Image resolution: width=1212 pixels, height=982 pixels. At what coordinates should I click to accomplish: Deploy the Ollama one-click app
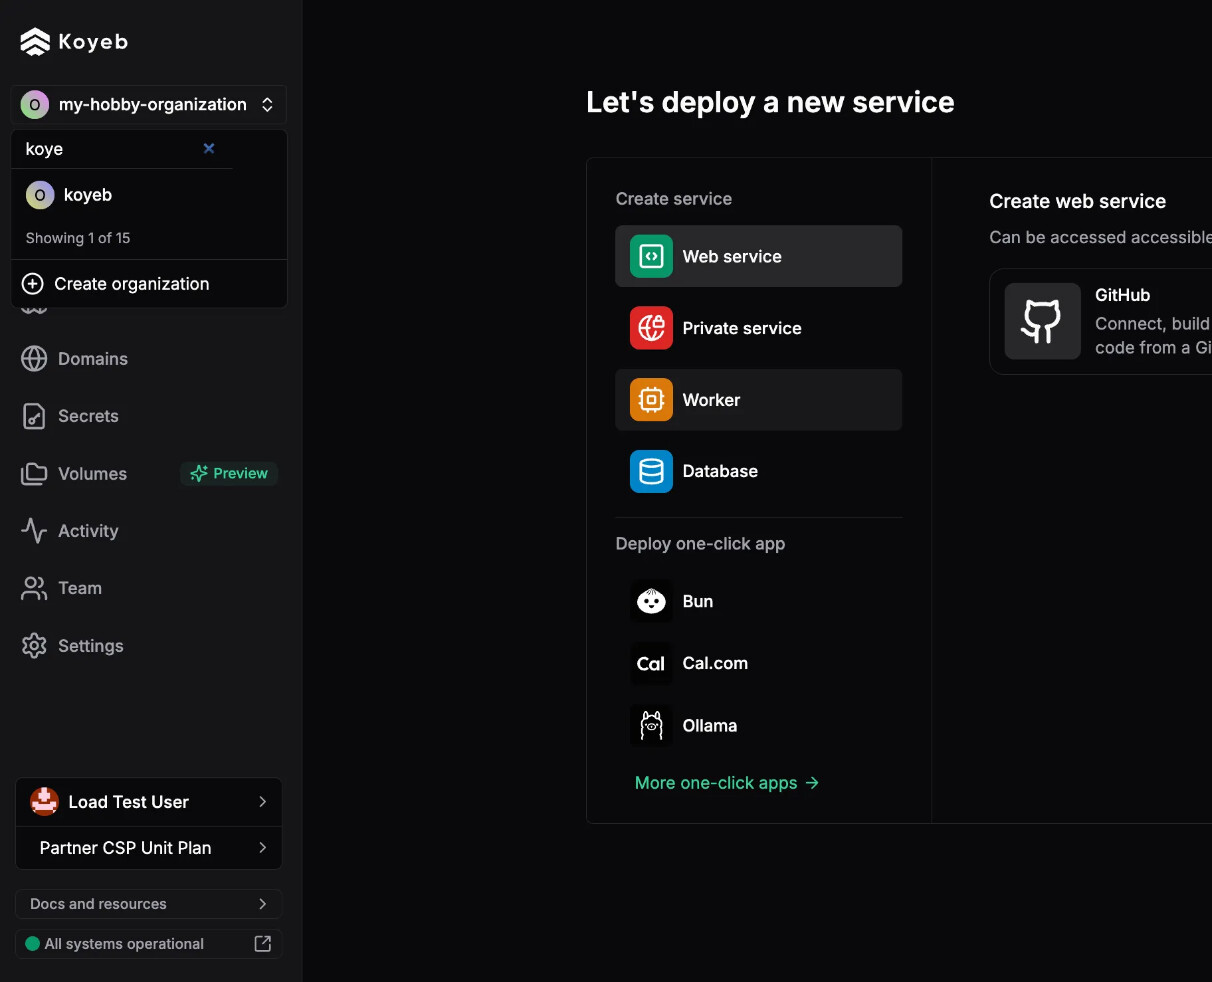click(759, 726)
